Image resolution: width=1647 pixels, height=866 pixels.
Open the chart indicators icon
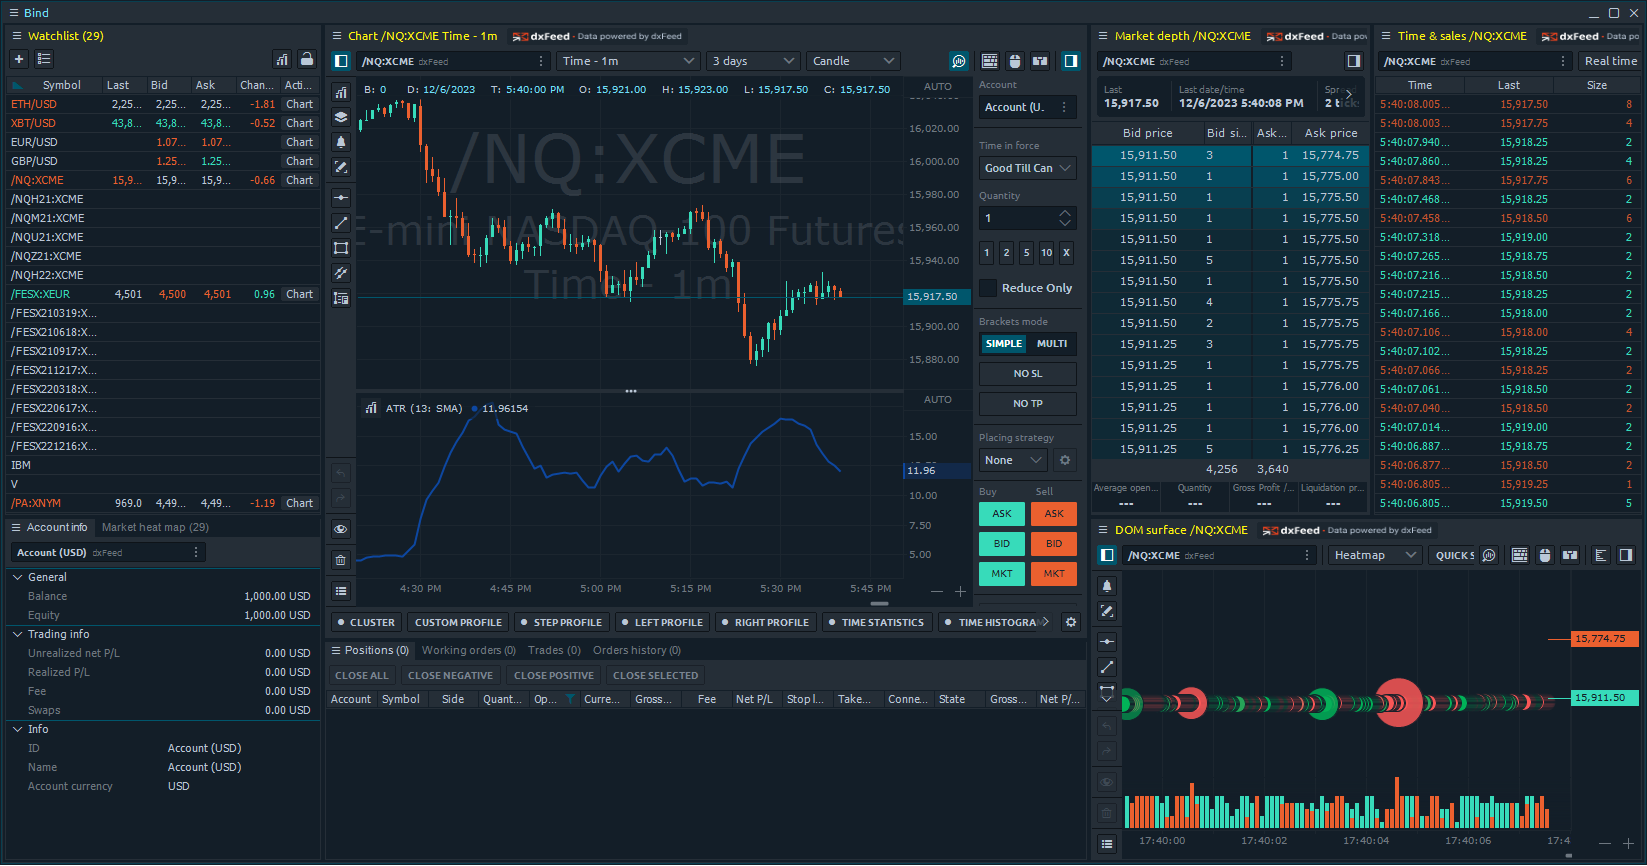(x=341, y=93)
